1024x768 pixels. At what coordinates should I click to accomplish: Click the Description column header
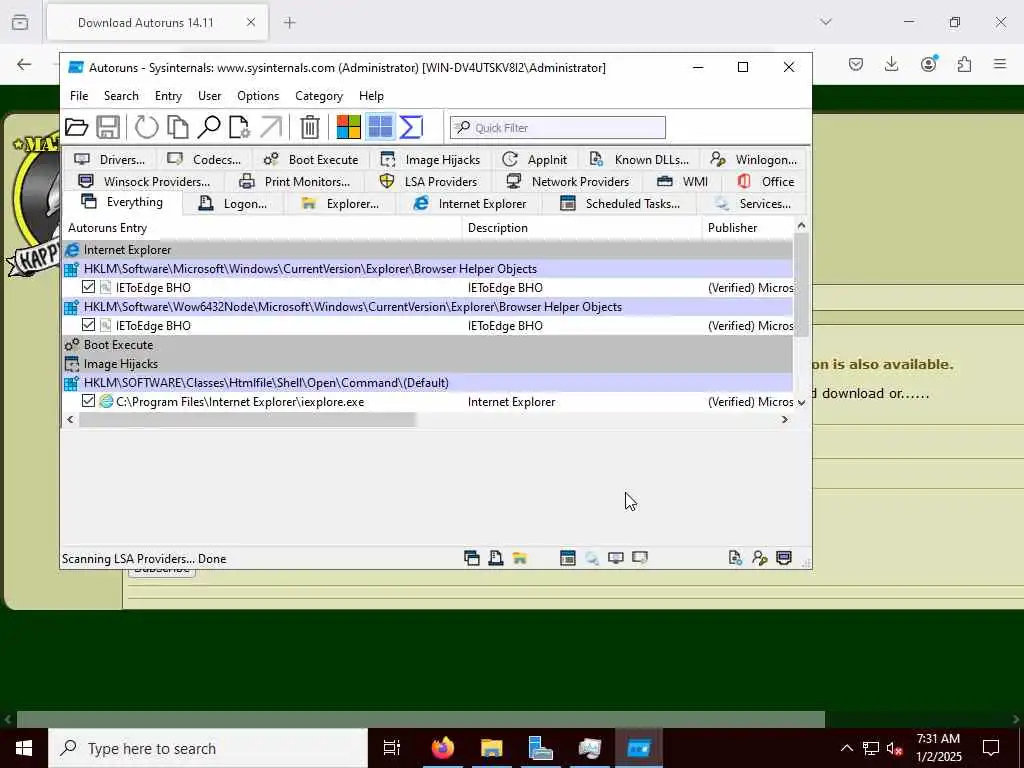click(582, 228)
